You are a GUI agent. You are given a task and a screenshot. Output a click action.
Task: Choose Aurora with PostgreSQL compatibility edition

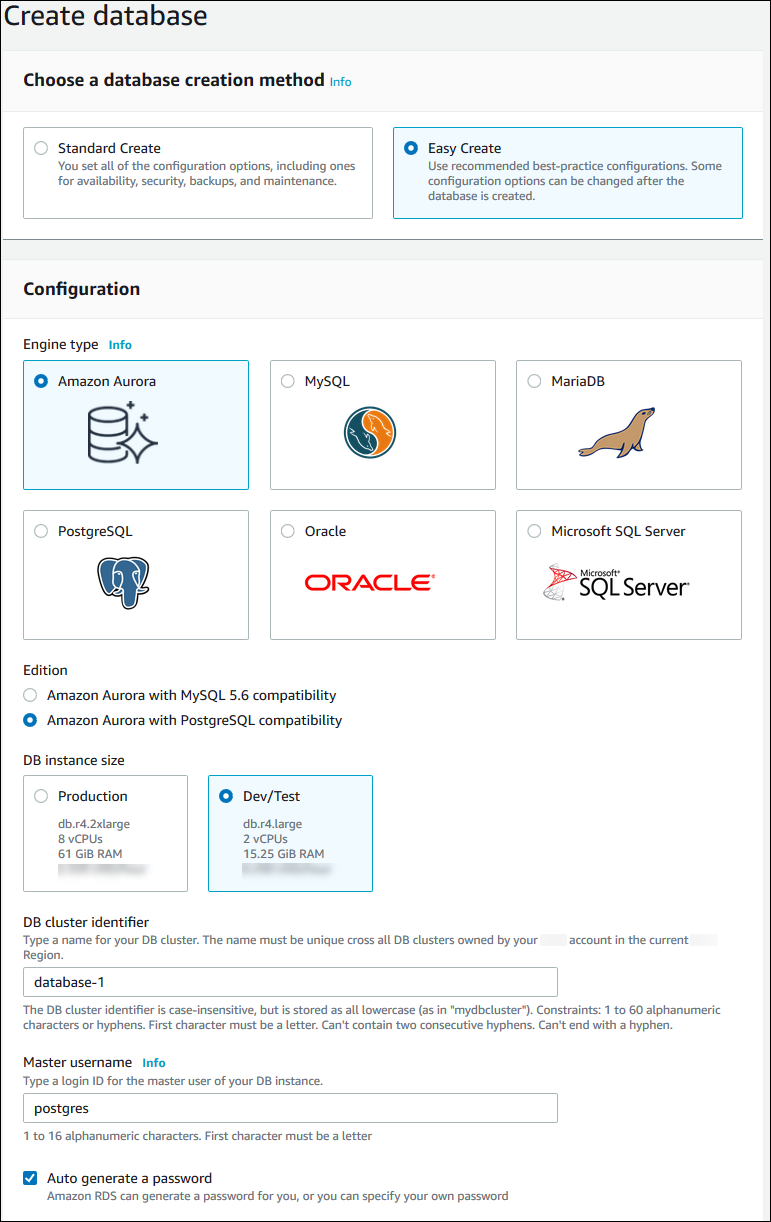click(32, 720)
